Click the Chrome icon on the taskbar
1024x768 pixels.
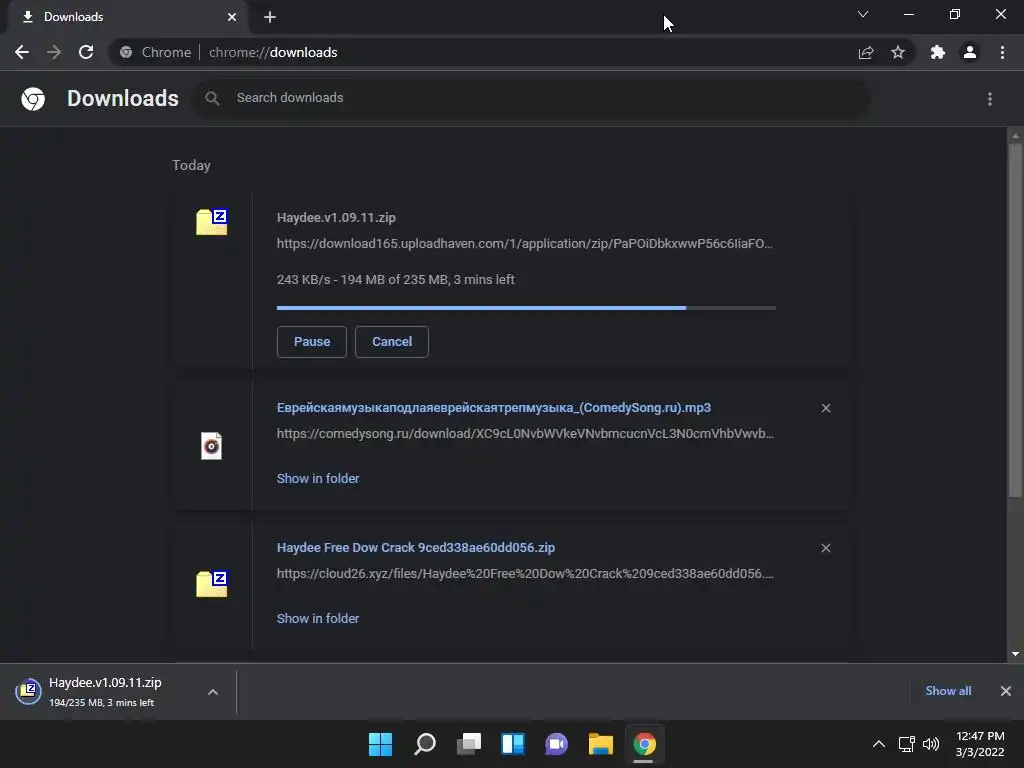coord(645,744)
